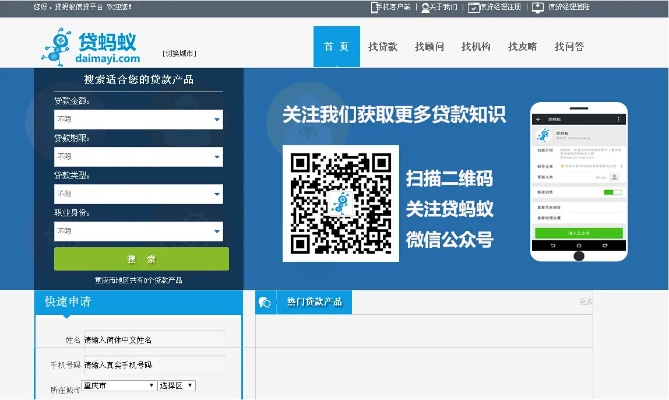The width and height of the screenshot is (669, 400).
Task: Go to the 首页 tab
Action: coord(337,46)
